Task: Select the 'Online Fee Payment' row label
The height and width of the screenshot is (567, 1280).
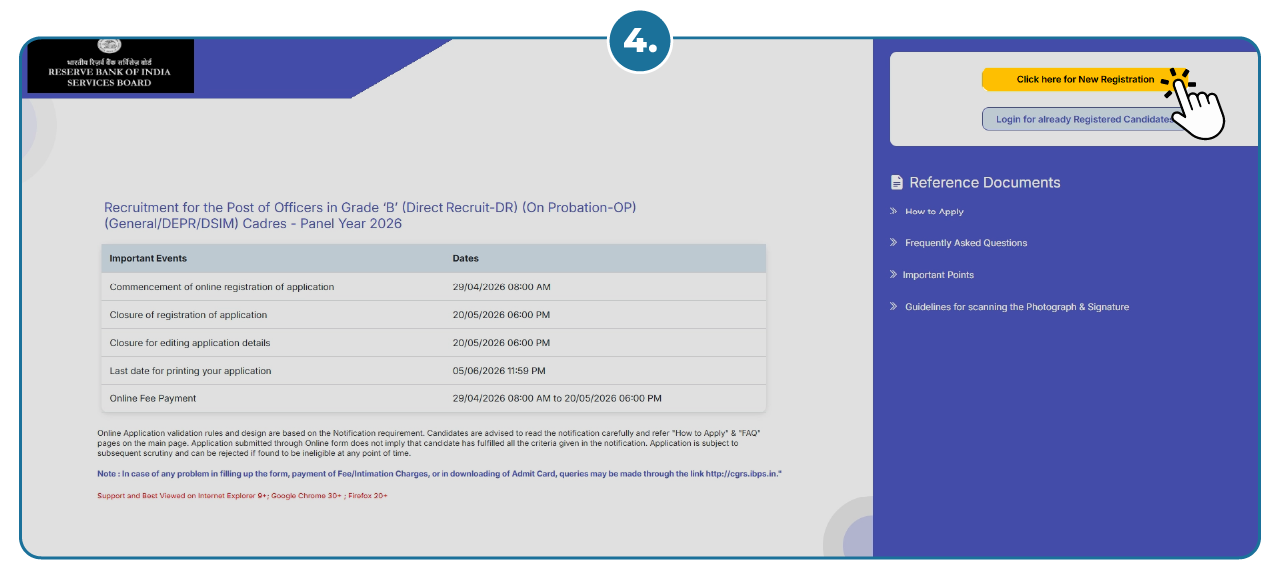Action: (153, 398)
